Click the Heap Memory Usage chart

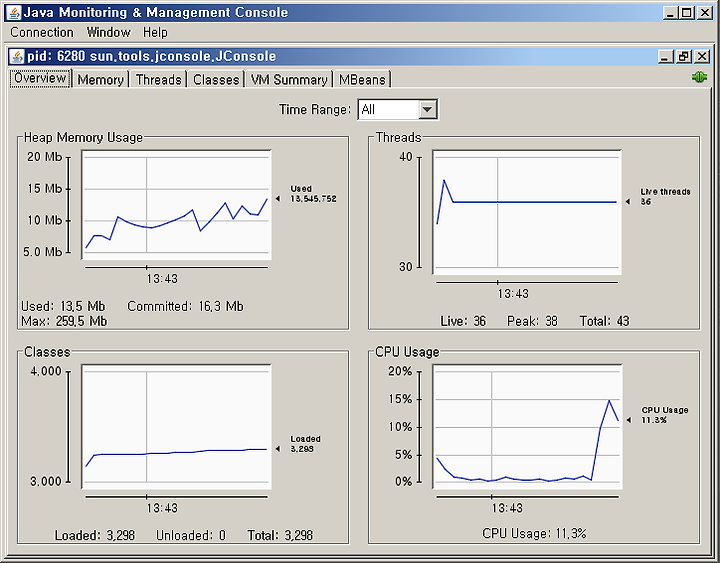tap(176, 205)
